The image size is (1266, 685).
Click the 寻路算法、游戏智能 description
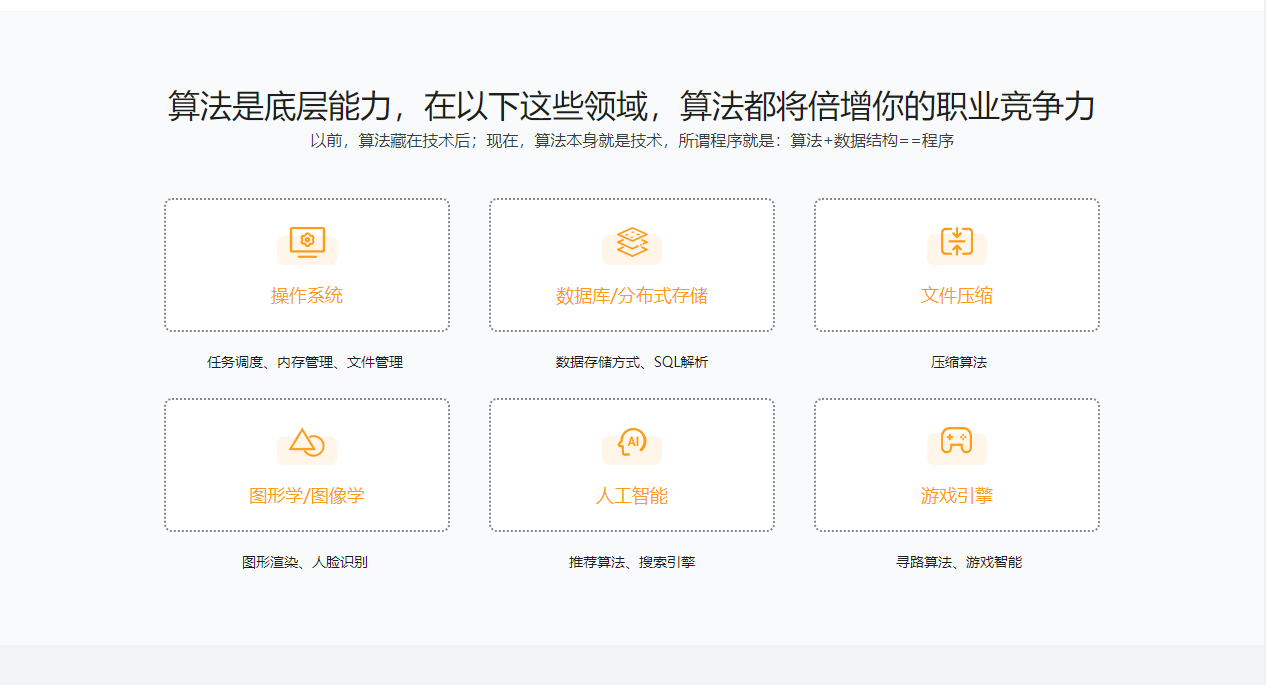coord(958,562)
